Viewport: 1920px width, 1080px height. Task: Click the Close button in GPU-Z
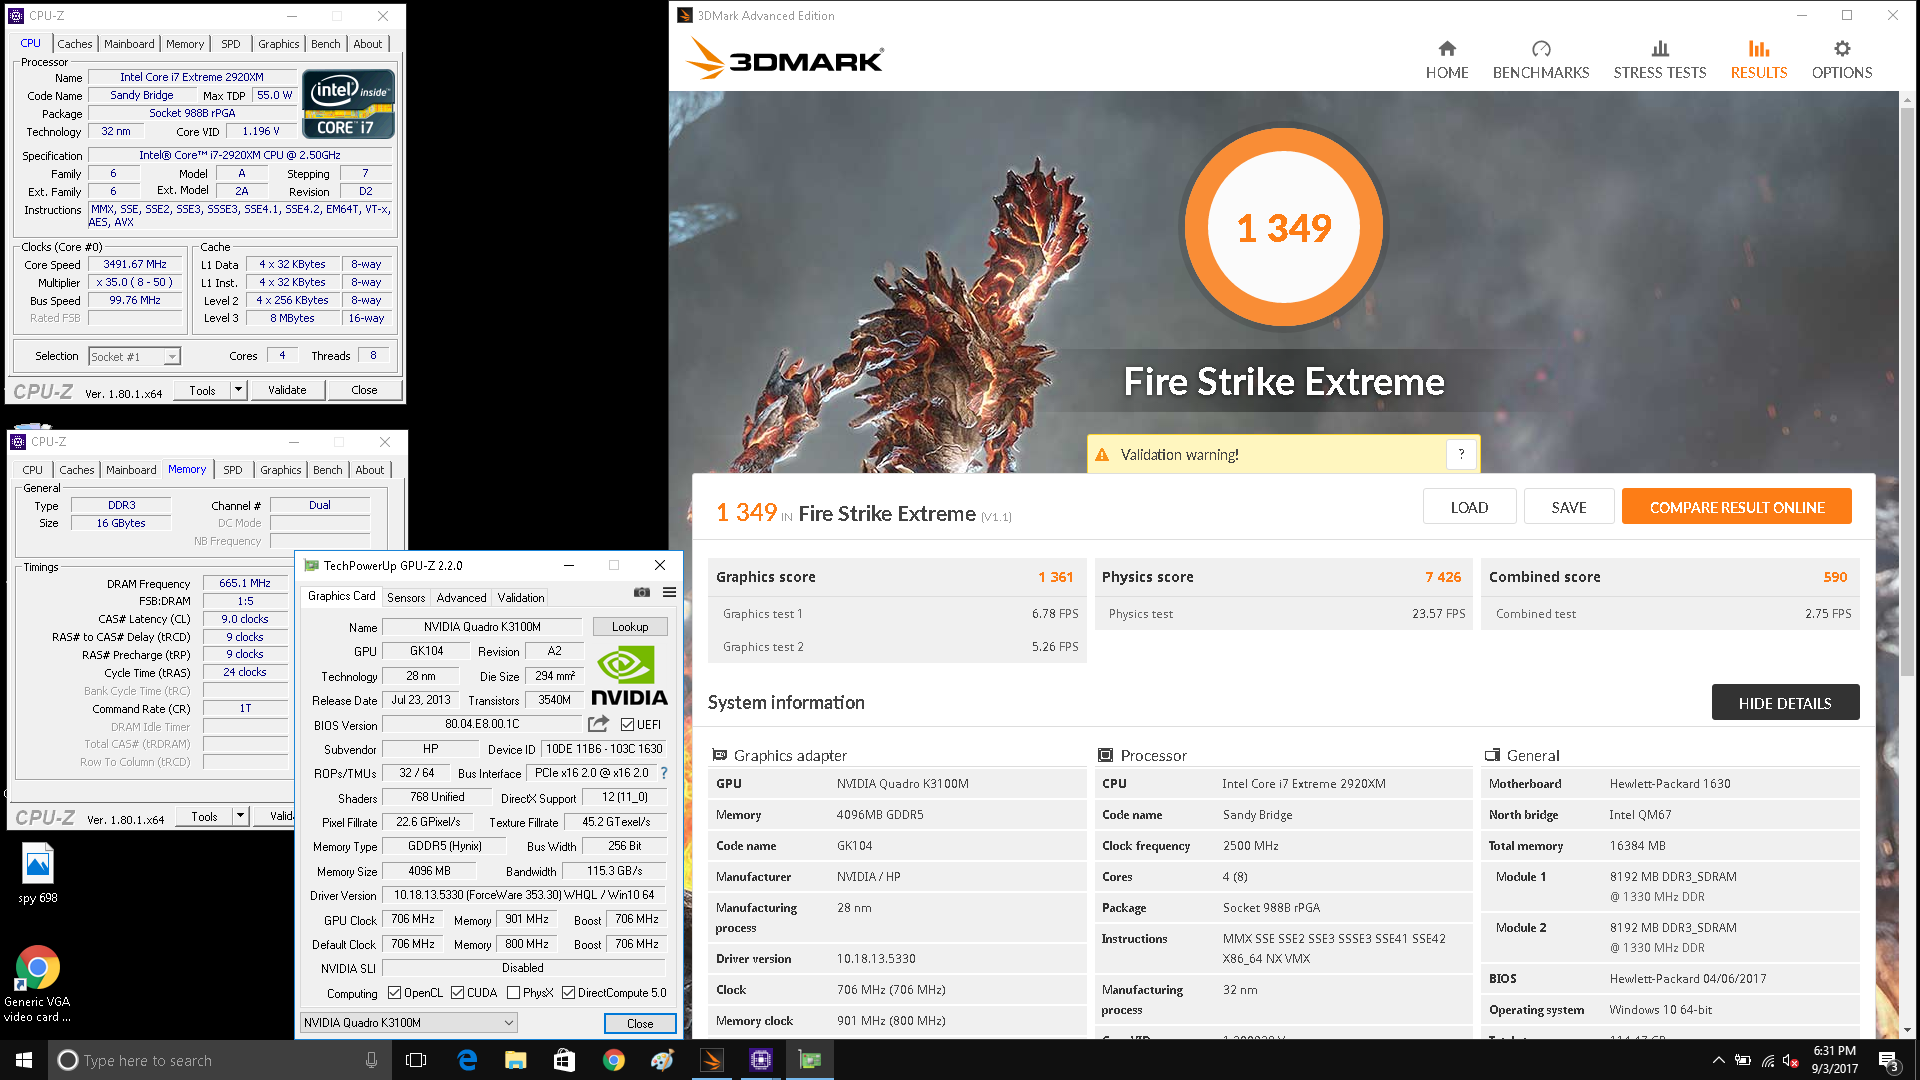click(x=640, y=1023)
